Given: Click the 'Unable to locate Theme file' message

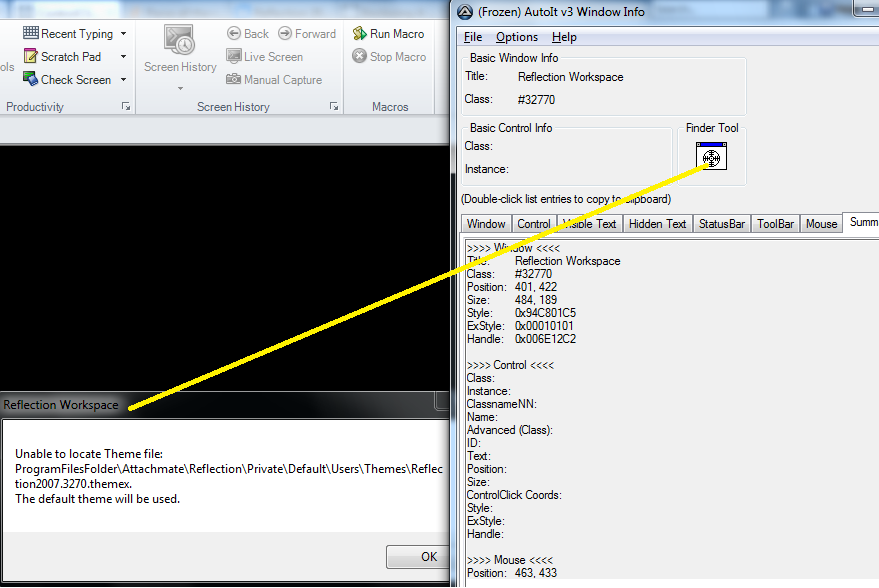Looking at the screenshot, I should pos(89,454).
